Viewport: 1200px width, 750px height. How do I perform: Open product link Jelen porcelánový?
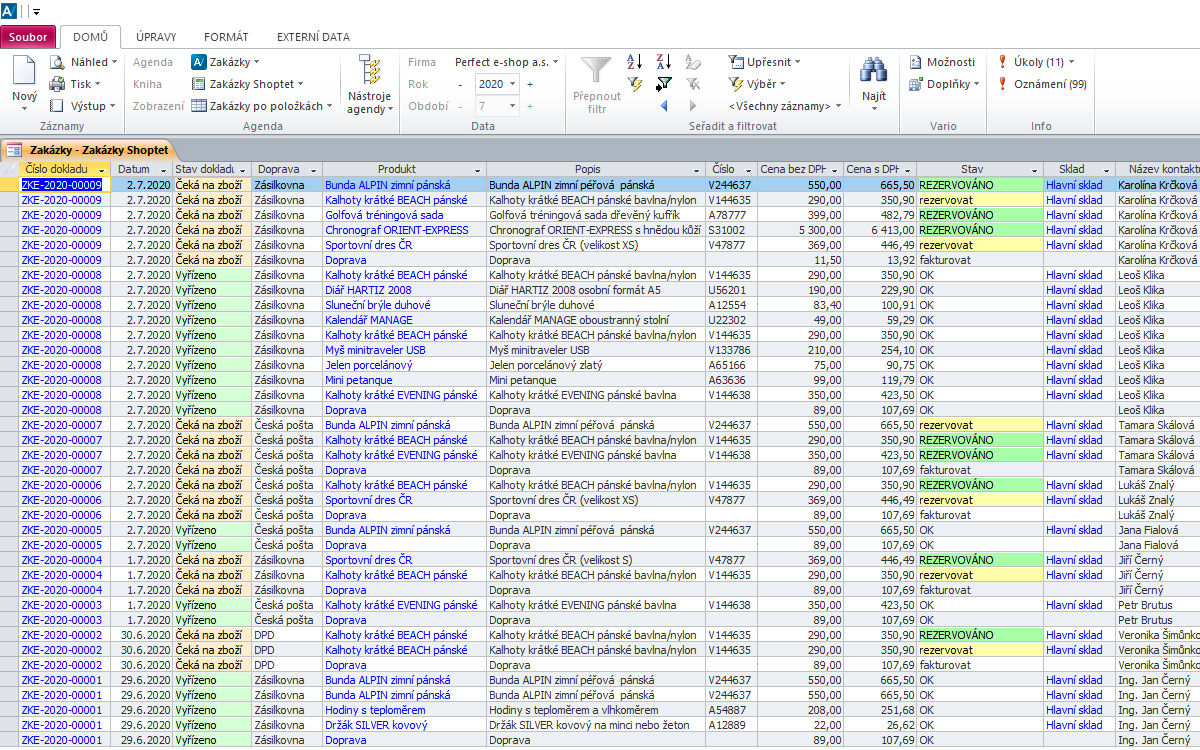(367, 365)
